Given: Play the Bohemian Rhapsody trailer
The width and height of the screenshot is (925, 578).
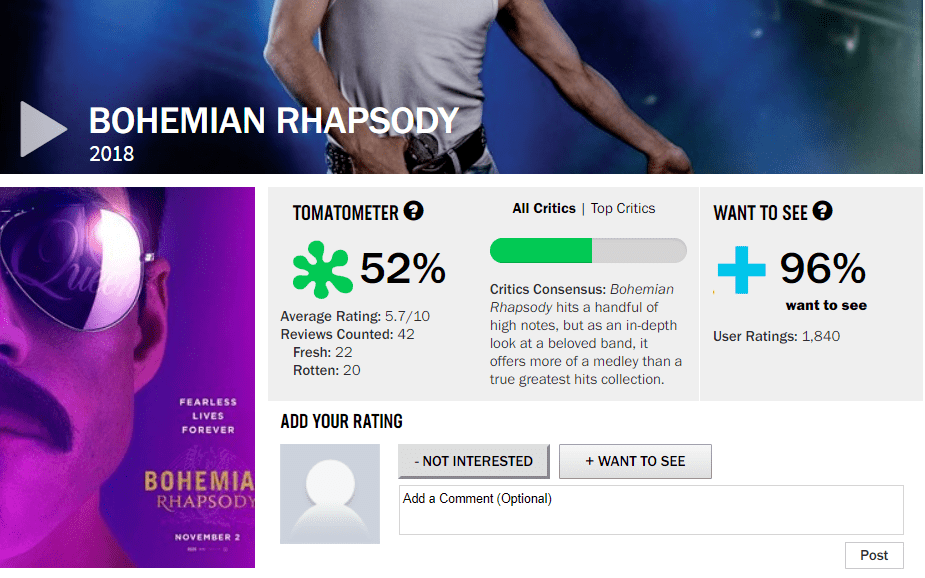Looking at the screenshot, I should tap(42, 128).
